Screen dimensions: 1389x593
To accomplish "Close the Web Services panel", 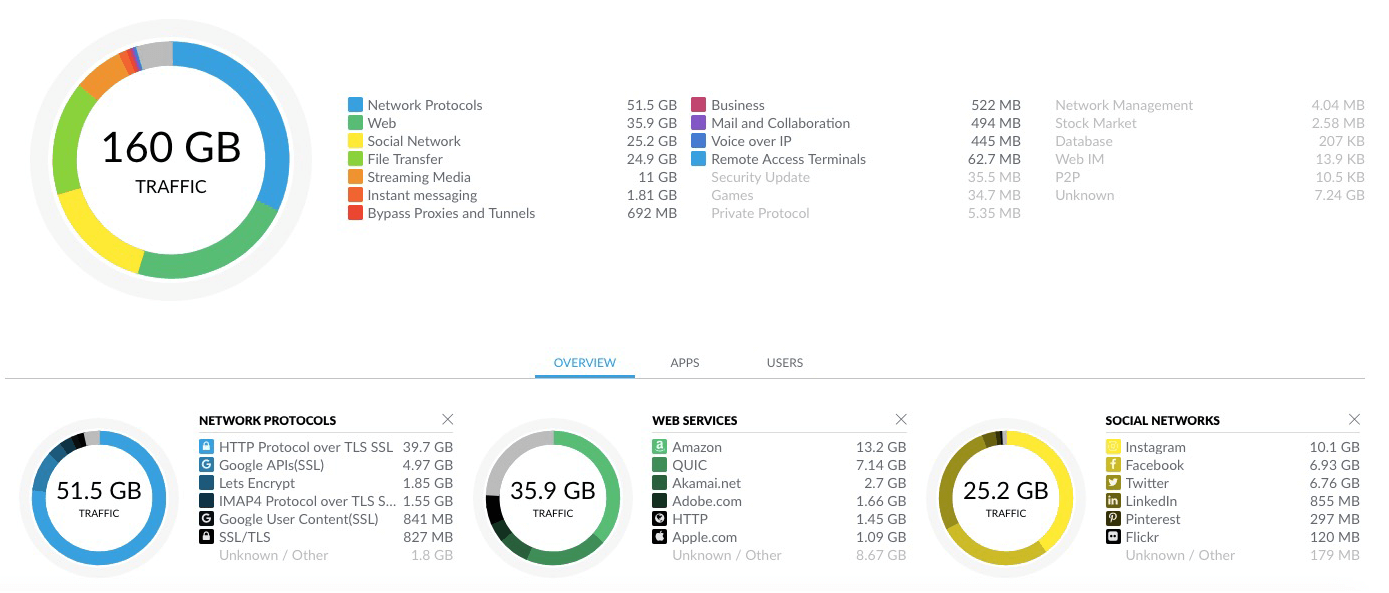I will pos(901,419).
